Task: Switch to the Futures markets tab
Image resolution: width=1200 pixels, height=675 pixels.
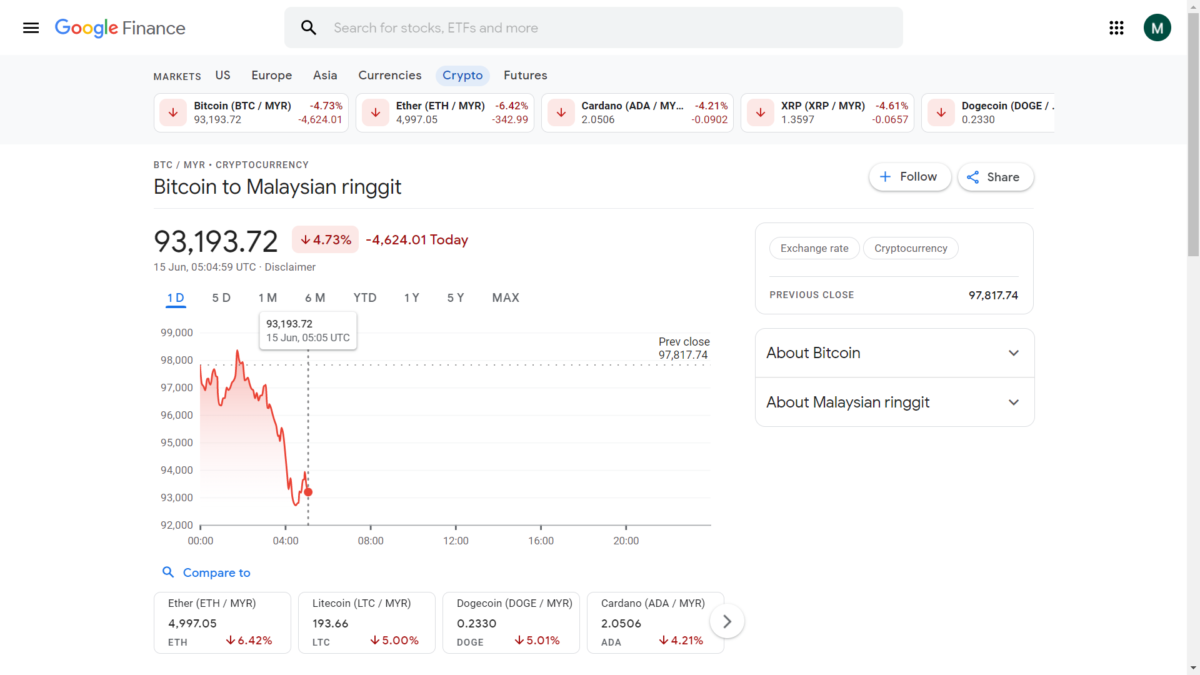Action: coord(525,75)
